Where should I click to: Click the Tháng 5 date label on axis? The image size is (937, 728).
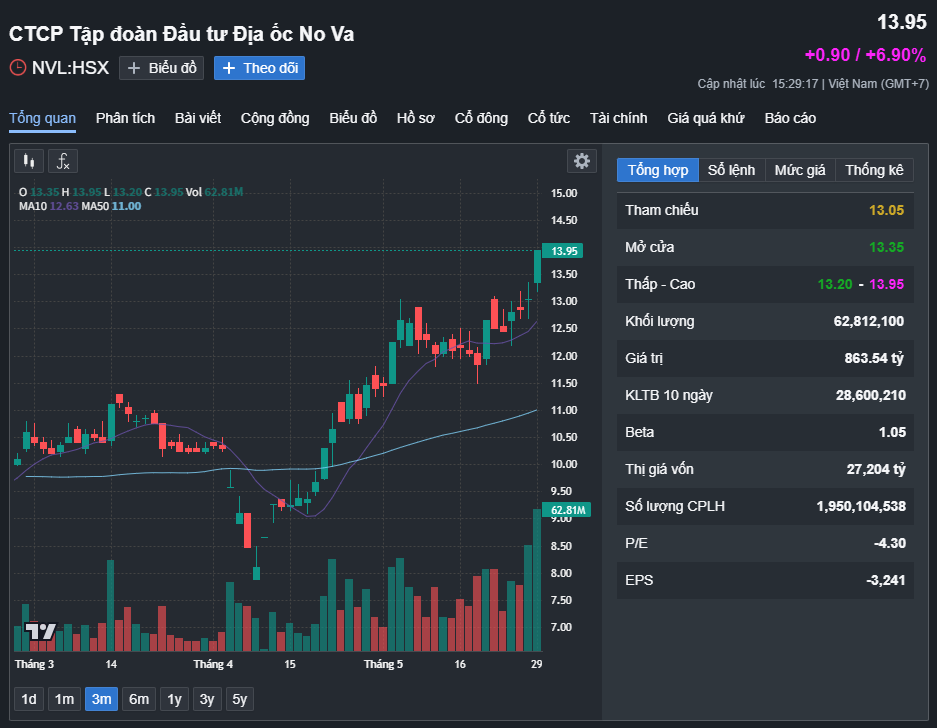384,664
